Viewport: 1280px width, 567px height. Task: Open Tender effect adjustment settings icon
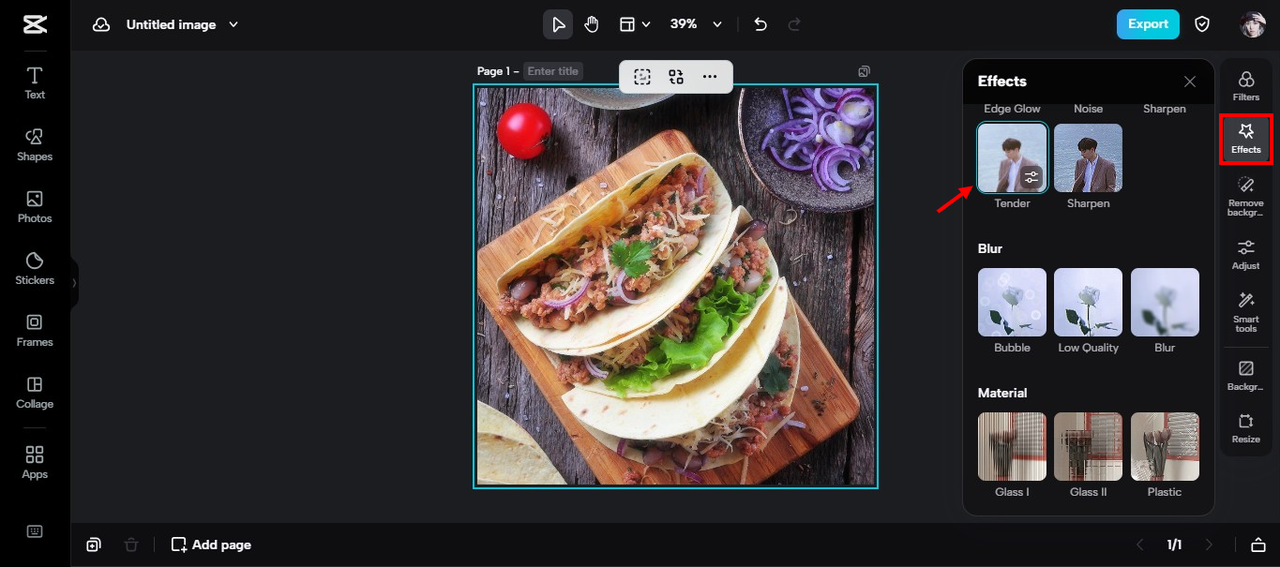(x=1032, y=178)
